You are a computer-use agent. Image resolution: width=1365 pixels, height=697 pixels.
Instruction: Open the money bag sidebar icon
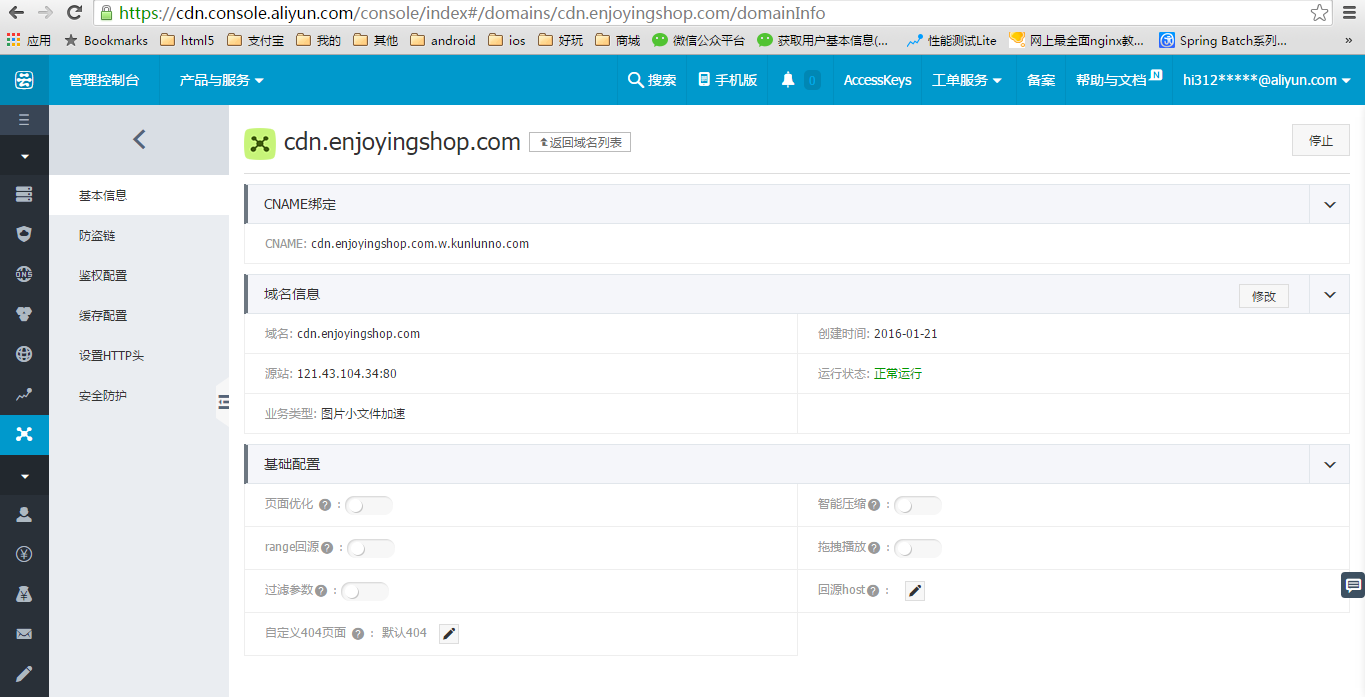pos(24,594)
